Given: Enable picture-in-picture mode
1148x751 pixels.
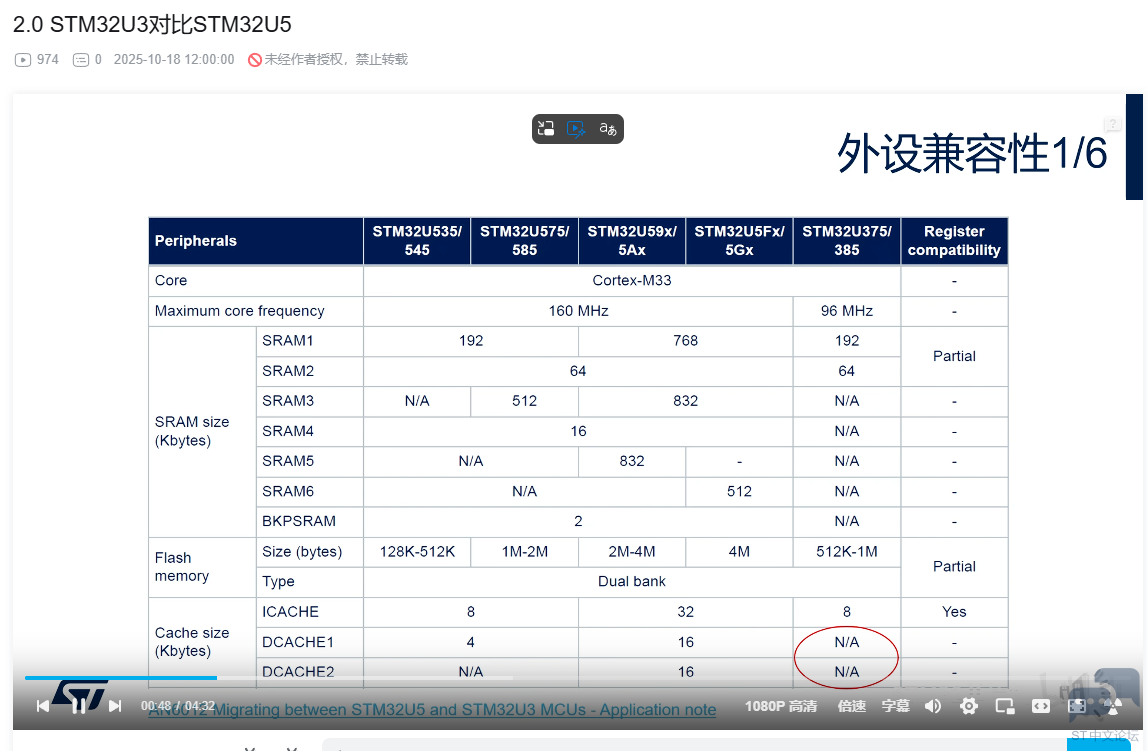Looking at the screenshot, I should click(1005, 706).
